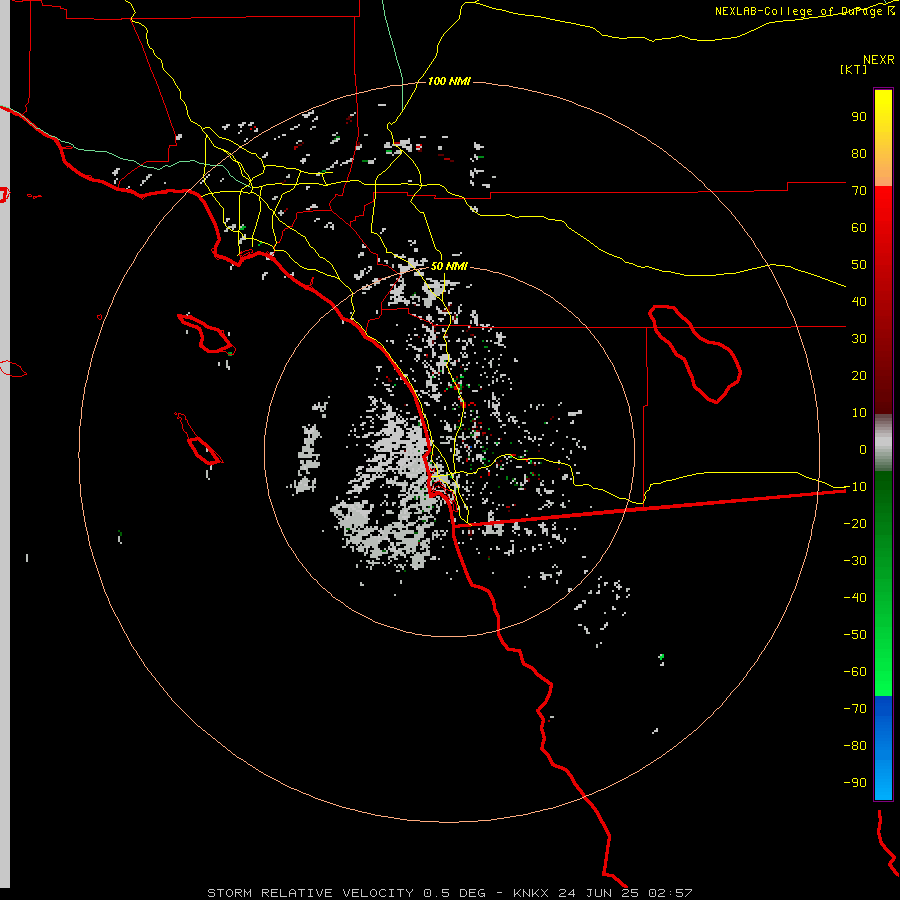The width and height of the screenshot is (900, 900).
Task: Select the "-20" value on the velocity scale
Action: point(855,524)
